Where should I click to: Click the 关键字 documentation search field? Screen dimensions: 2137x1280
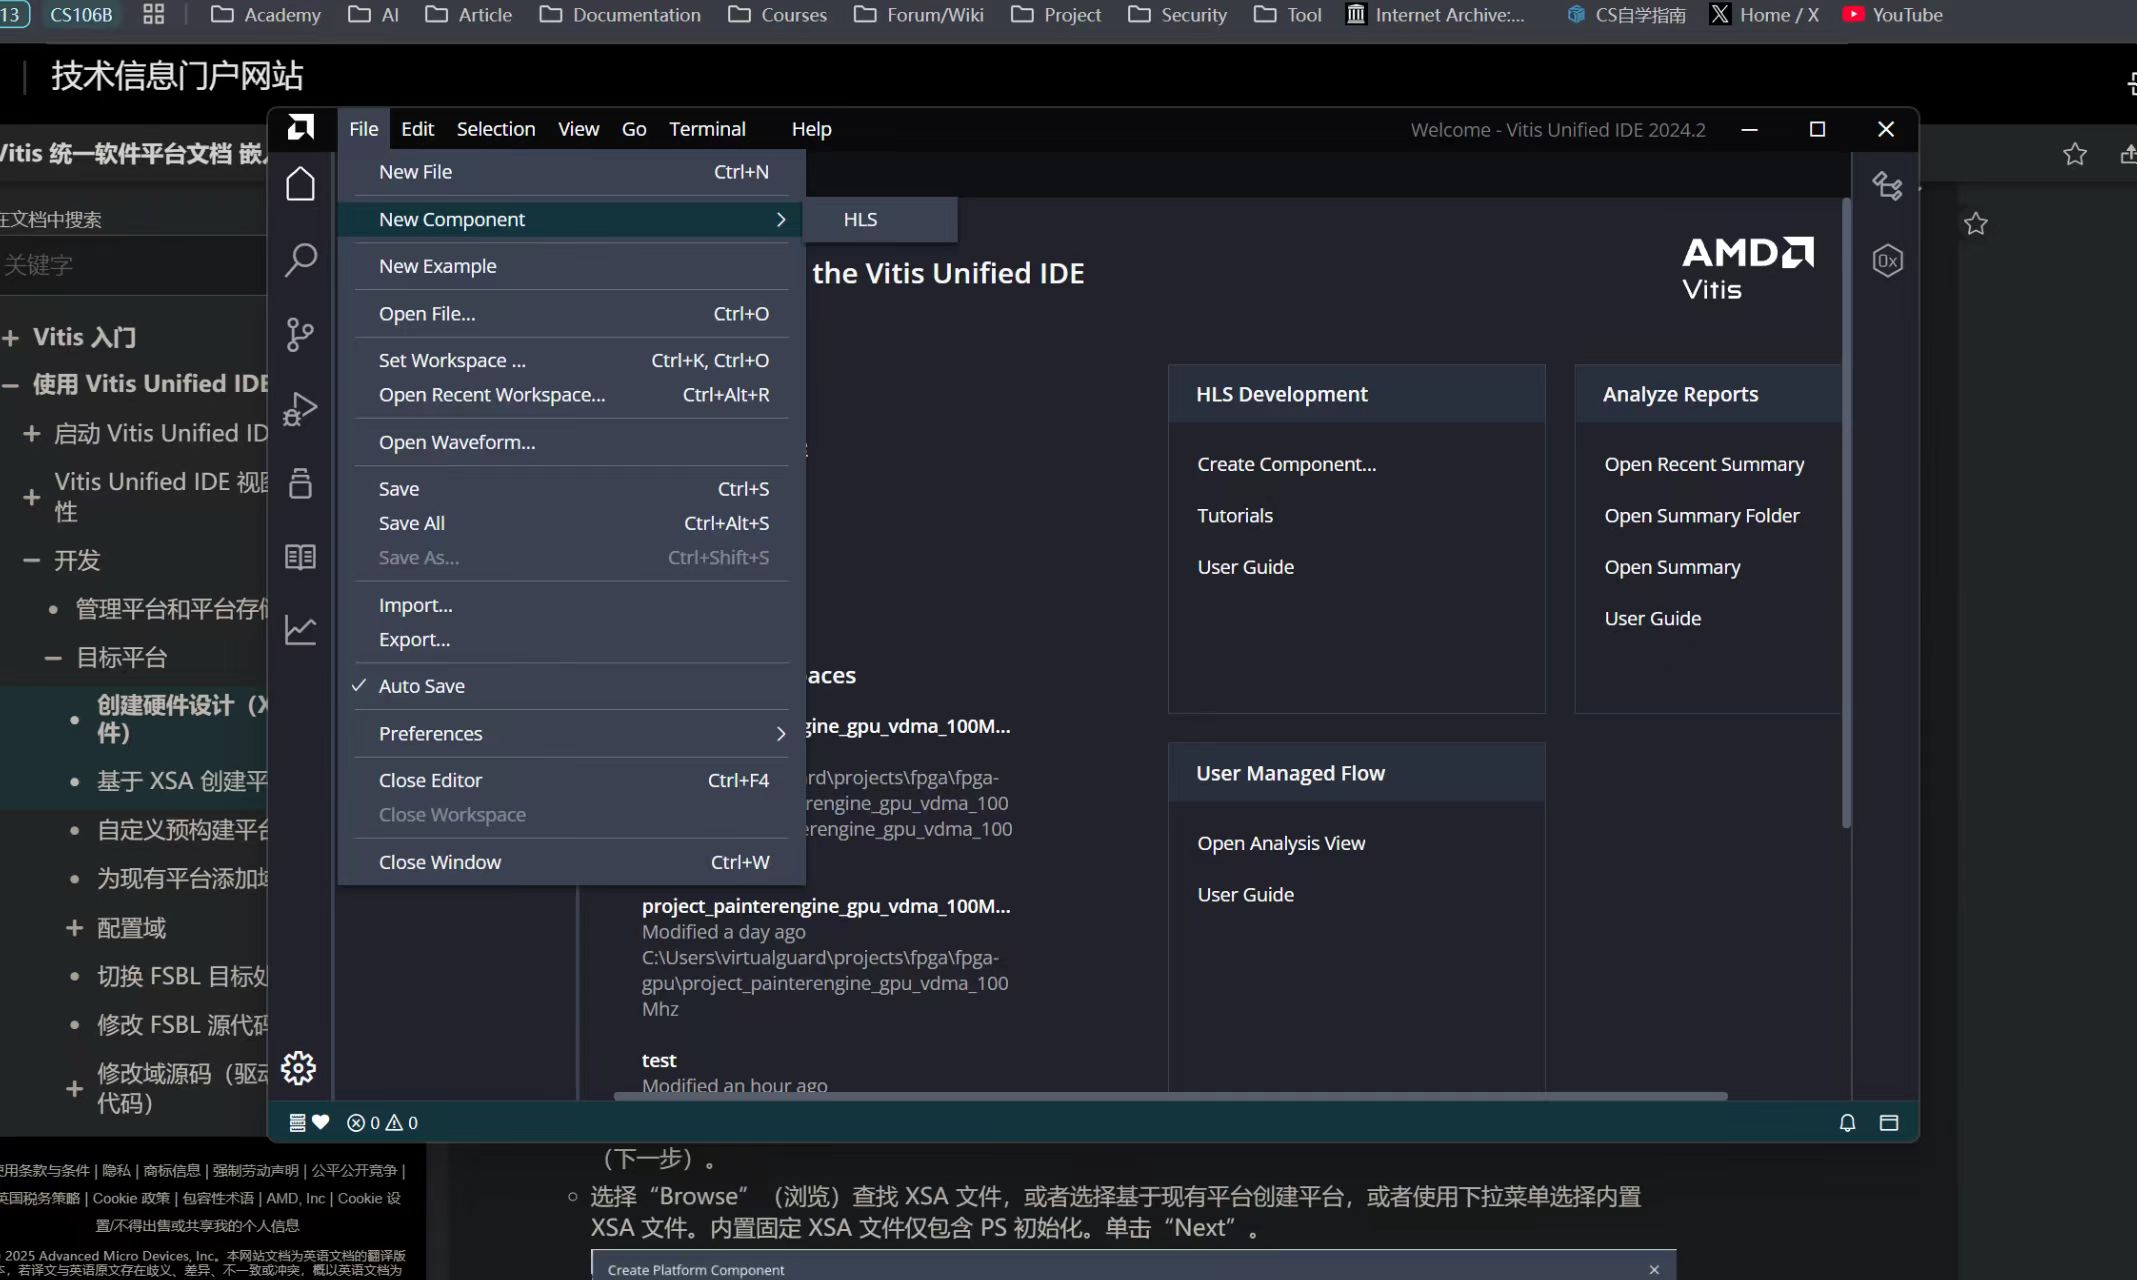132,265
